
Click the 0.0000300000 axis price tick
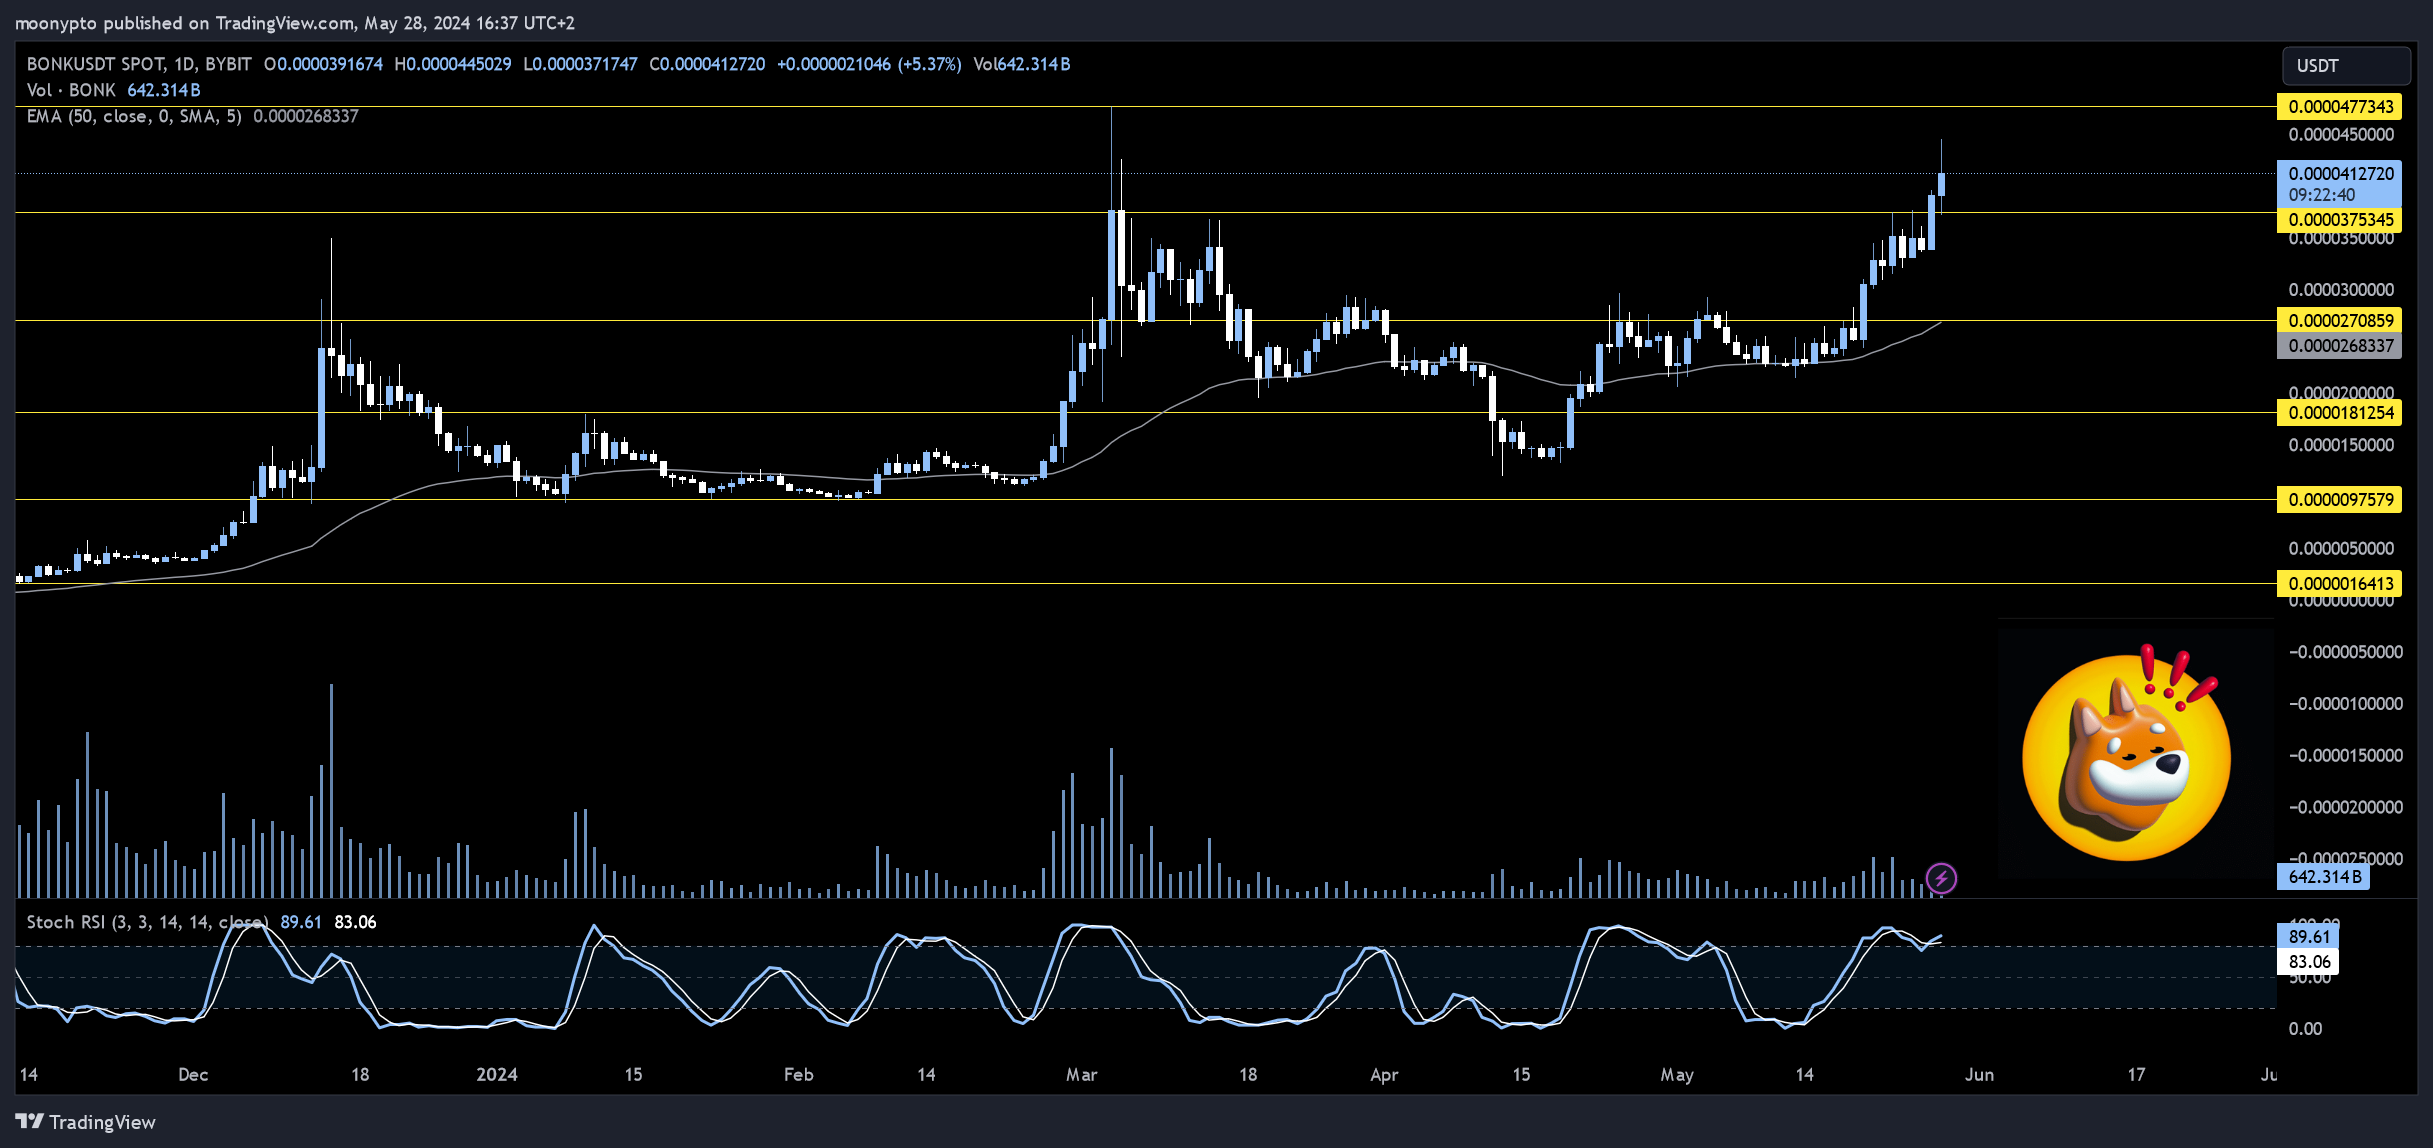[x=2341, y=290]
